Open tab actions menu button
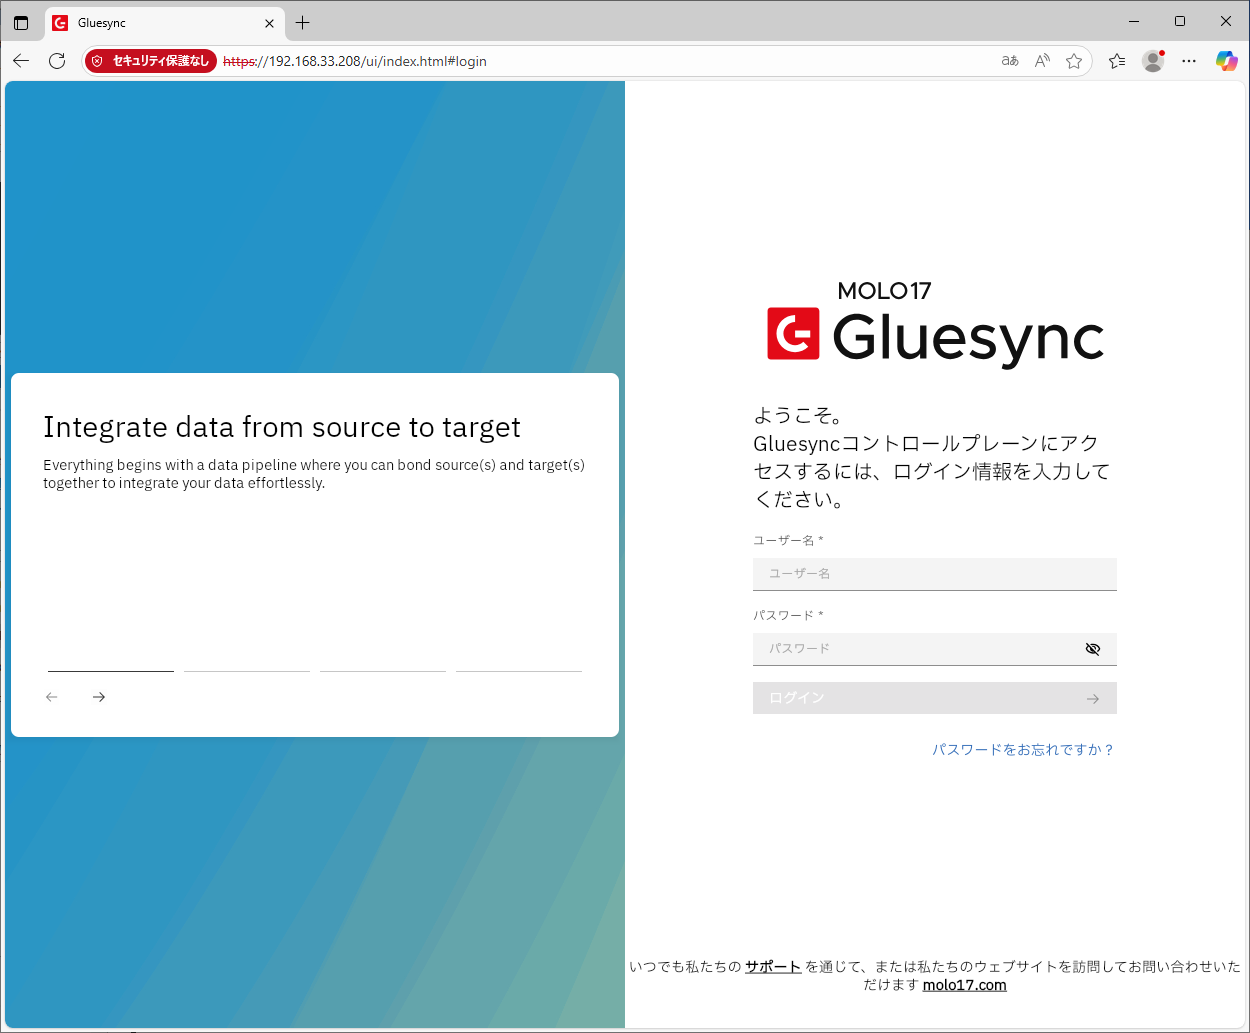Image resolution: width=1250 pixels, height=1033 pixels. (21, 22)
